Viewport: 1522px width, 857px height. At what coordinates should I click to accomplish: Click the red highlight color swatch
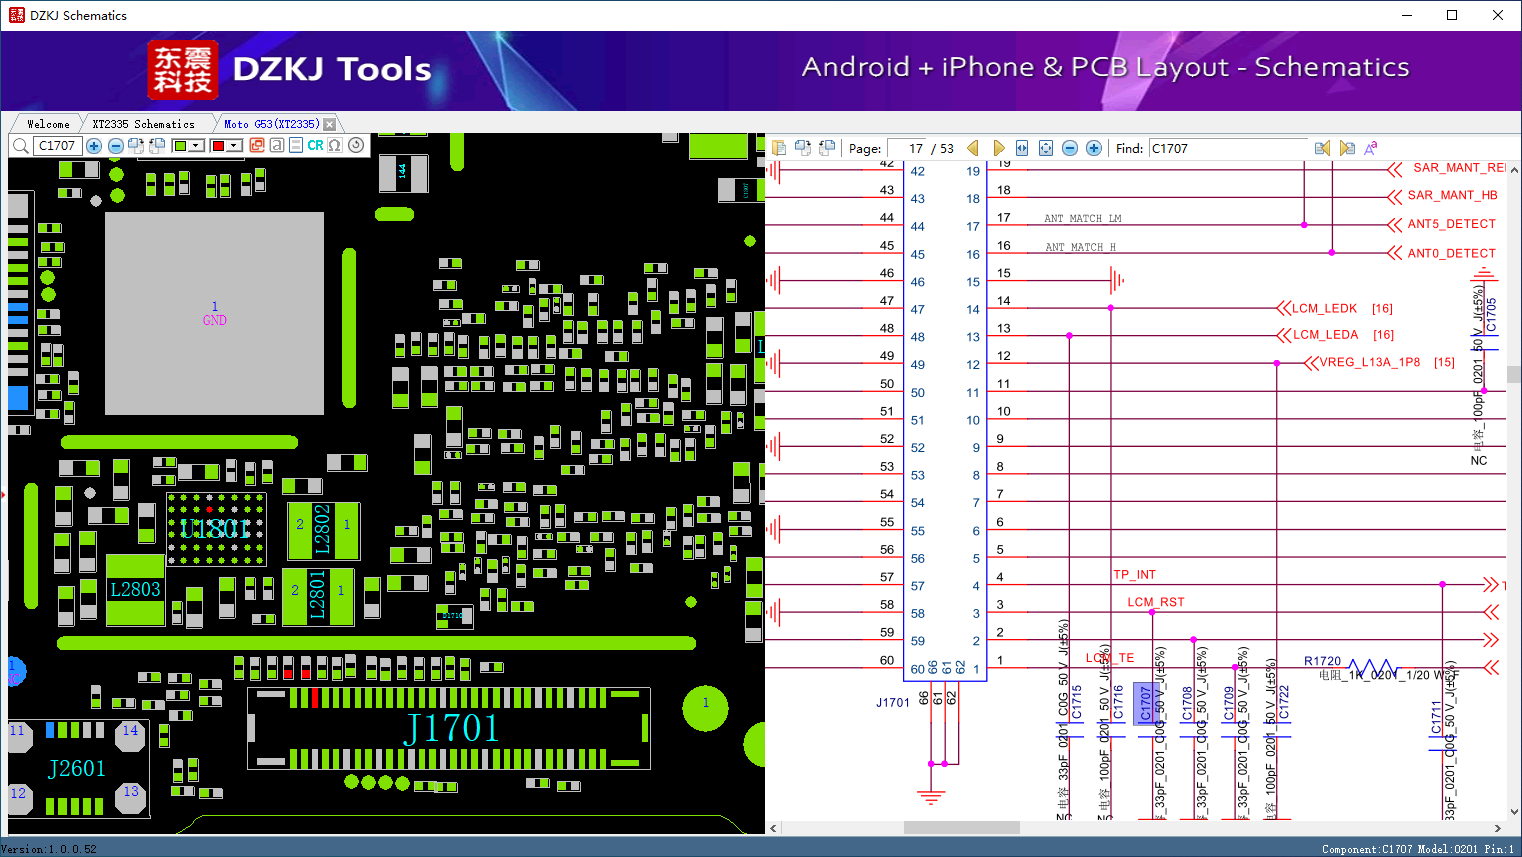coord(218,146)
